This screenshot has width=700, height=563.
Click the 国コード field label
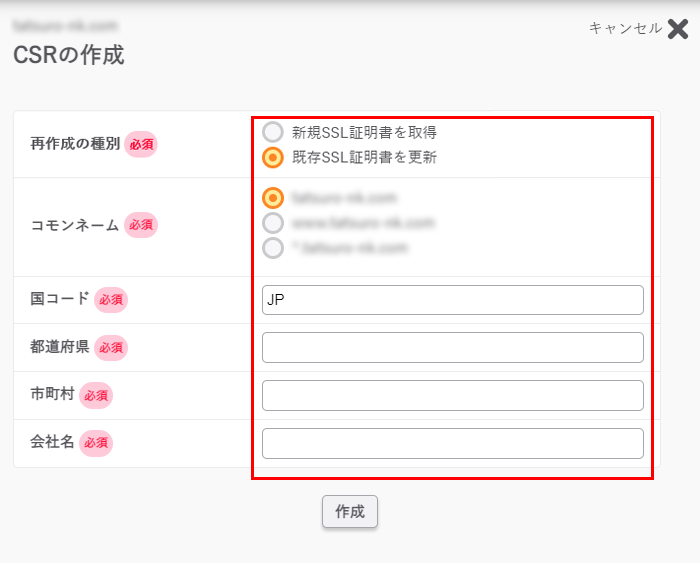[60, 299]
